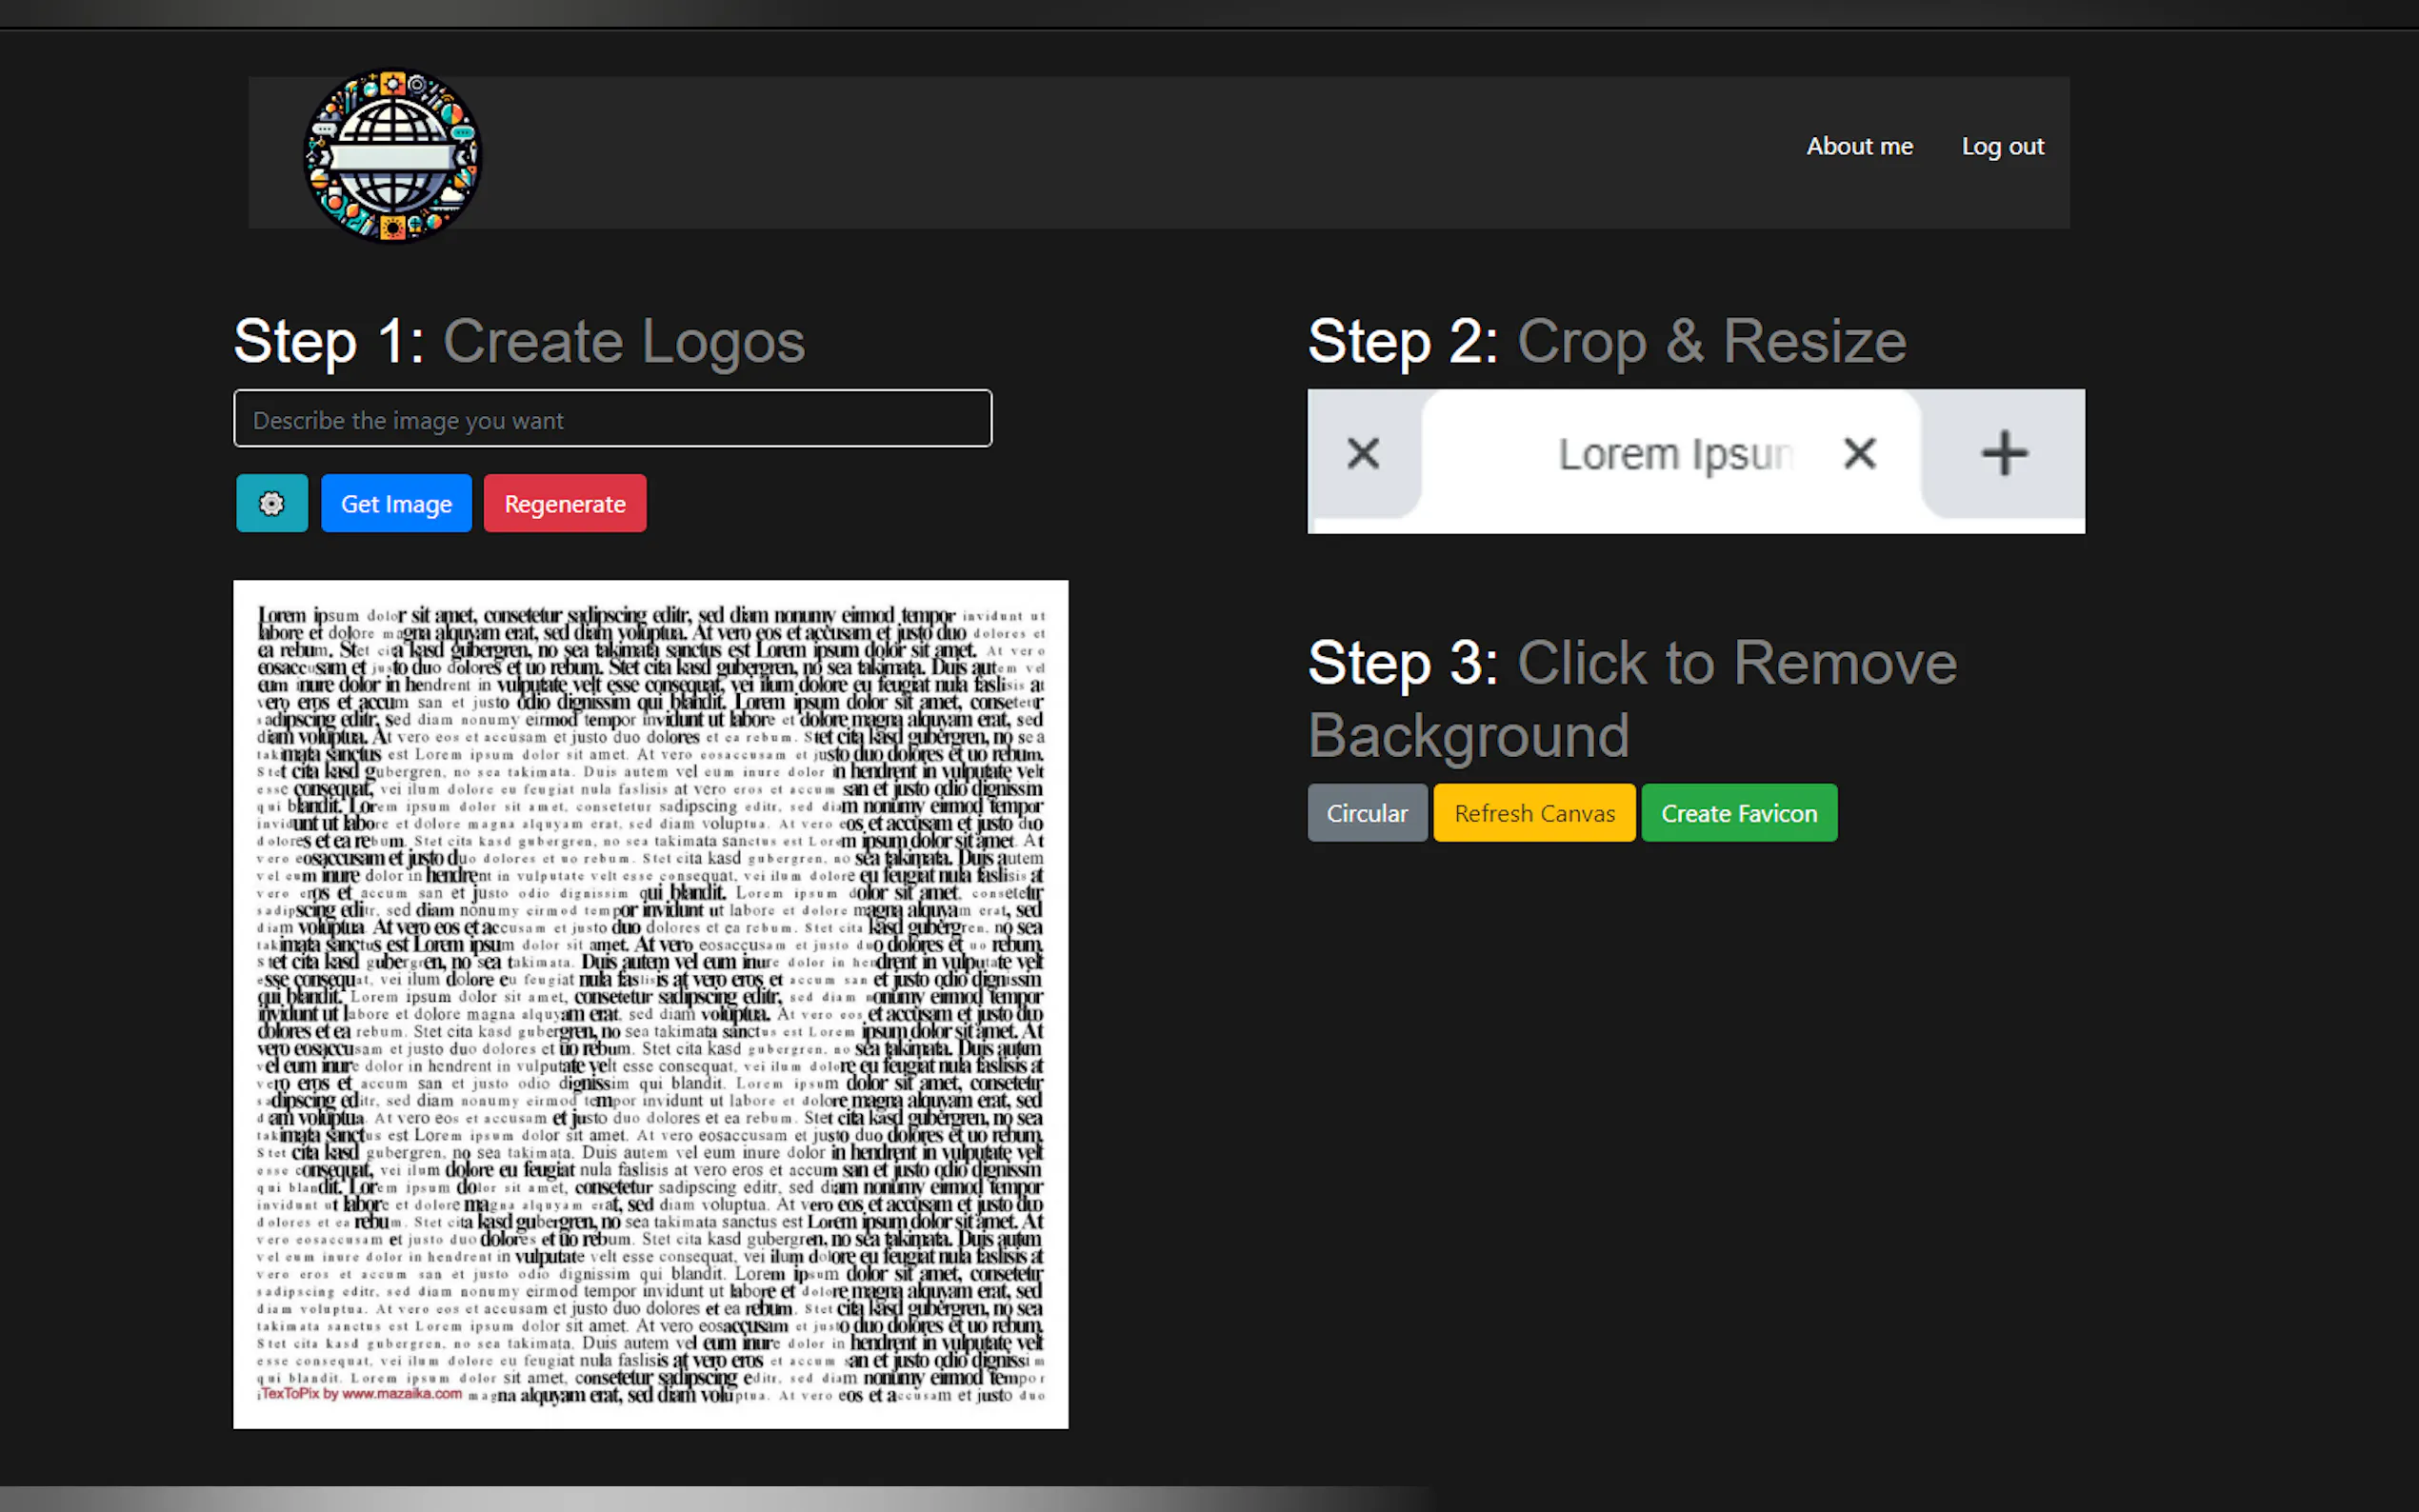This screenshot has width=2419, height=1512.
Task: Click the Step 3 Click to Remove Background heading
Action: click(x=1630, y=698)
